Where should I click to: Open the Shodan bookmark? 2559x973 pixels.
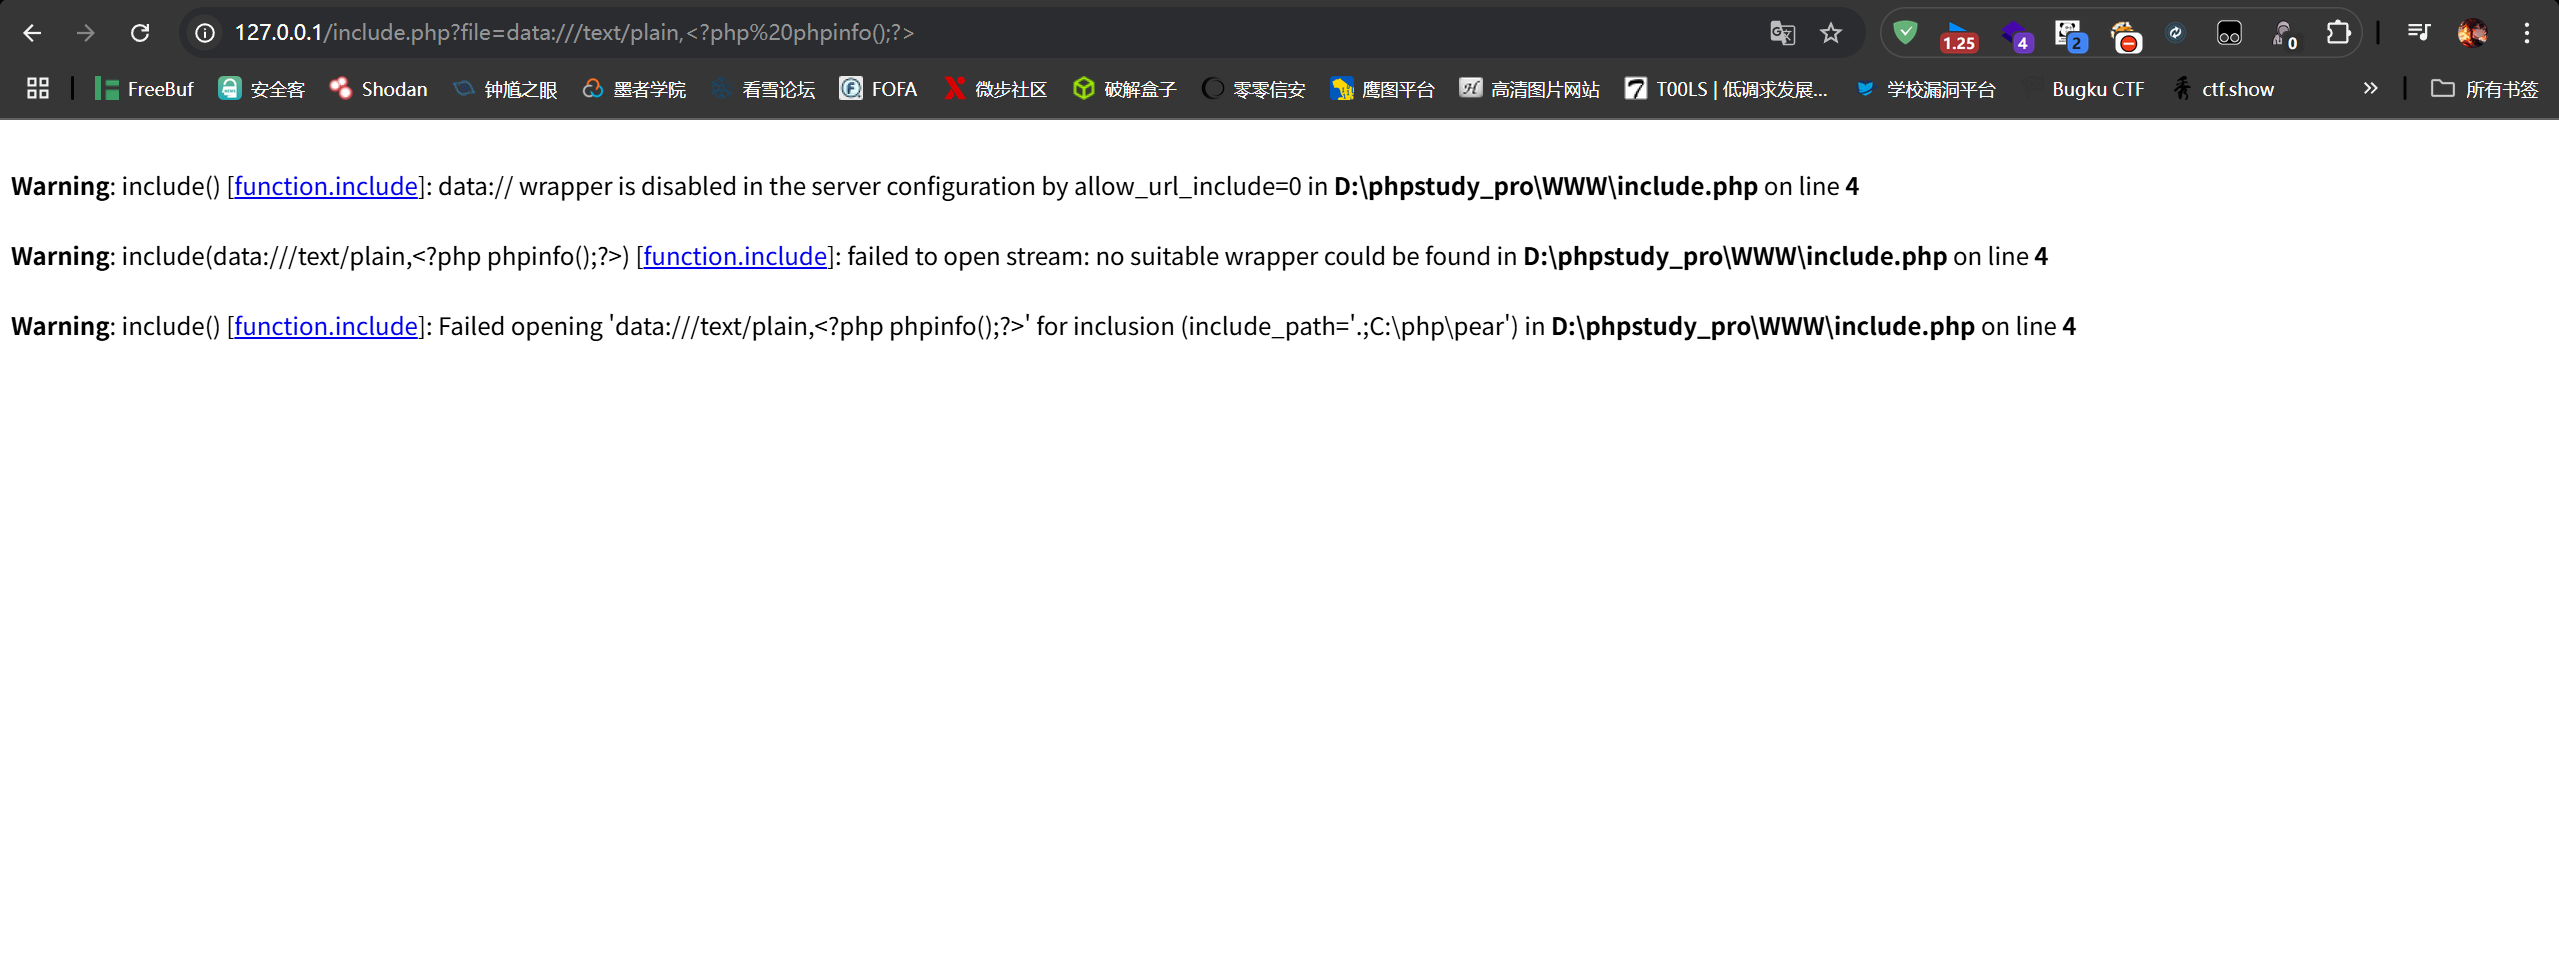coord(378,89)
